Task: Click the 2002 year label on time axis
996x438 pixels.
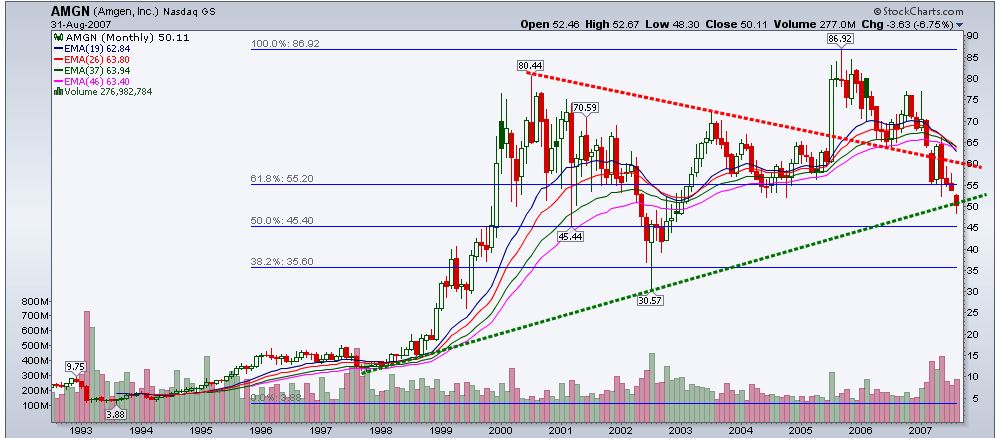Action: tap(619, 430)
